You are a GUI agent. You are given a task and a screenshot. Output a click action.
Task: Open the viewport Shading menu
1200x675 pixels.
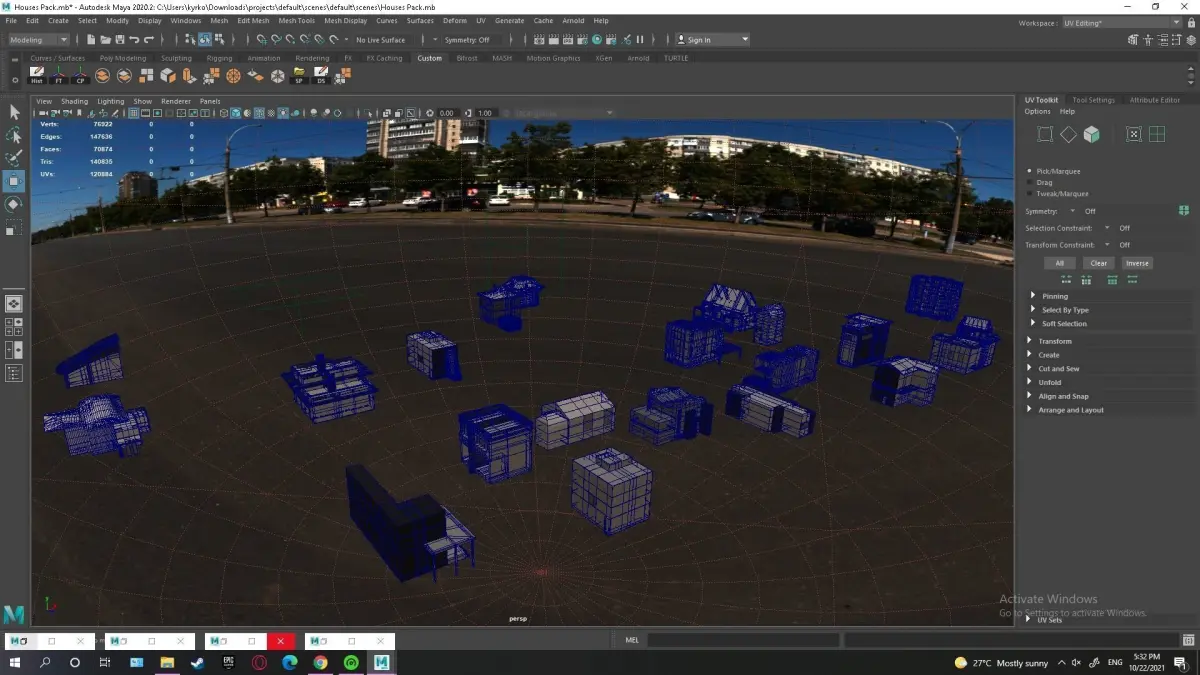(74, 101)
